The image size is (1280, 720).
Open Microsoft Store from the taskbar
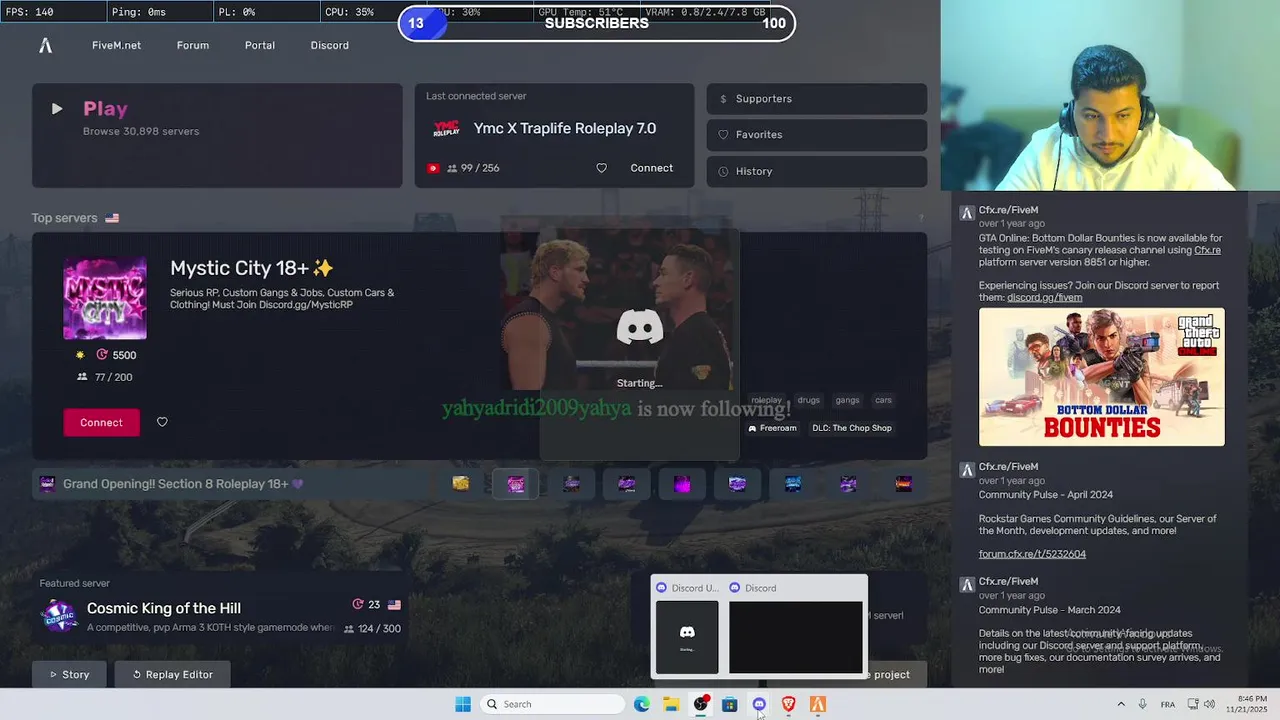pyautogui.click(x=730, y=704)
